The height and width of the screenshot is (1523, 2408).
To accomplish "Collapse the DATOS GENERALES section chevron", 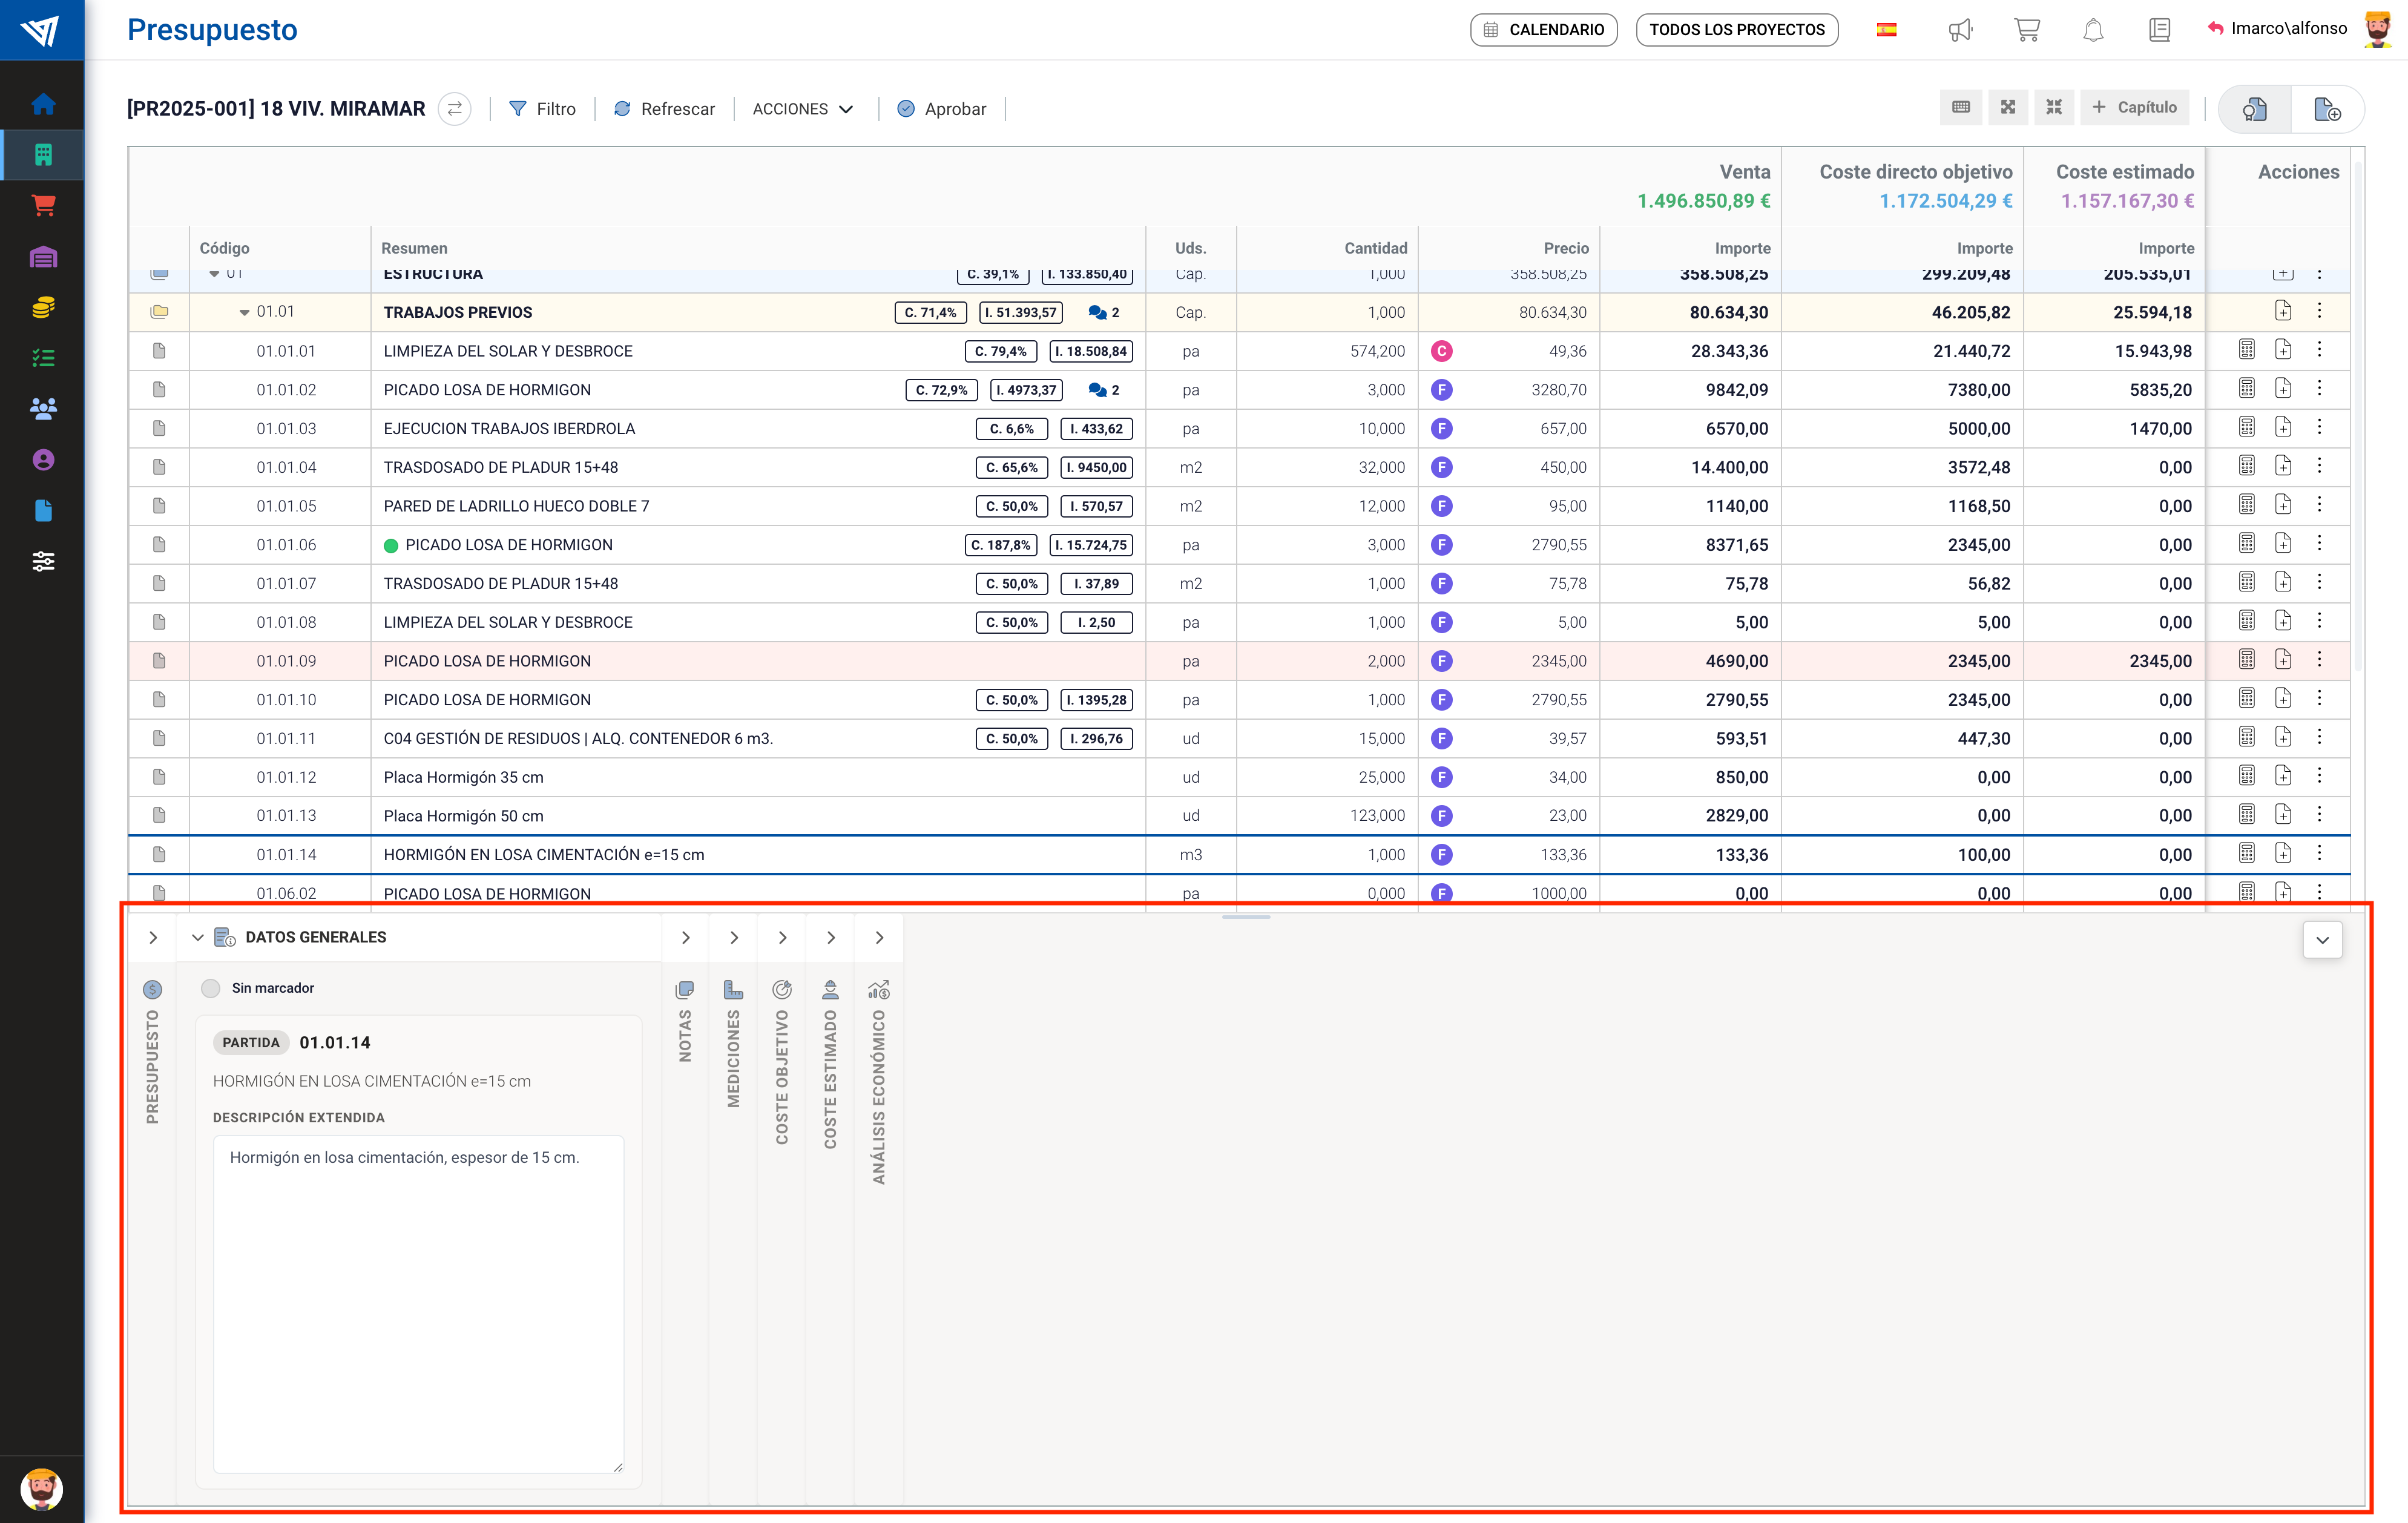I will (198, 937).
